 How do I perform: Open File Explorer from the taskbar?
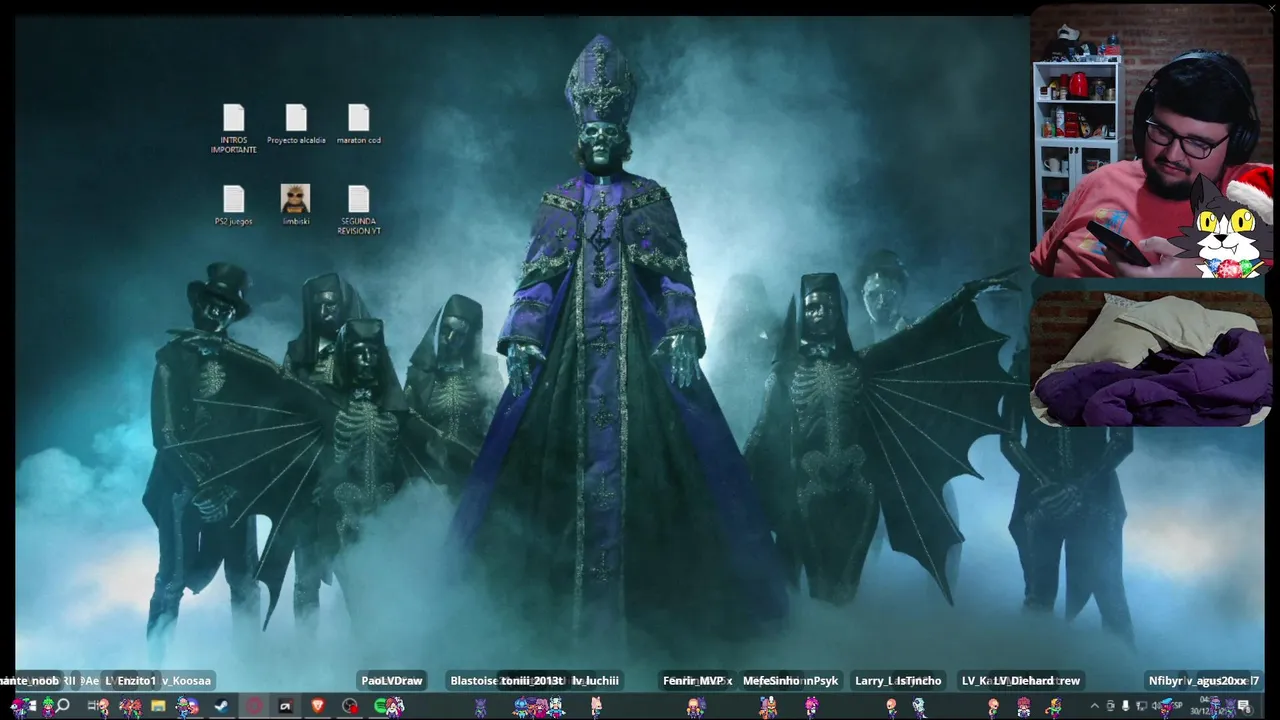(x=158, y=706)
